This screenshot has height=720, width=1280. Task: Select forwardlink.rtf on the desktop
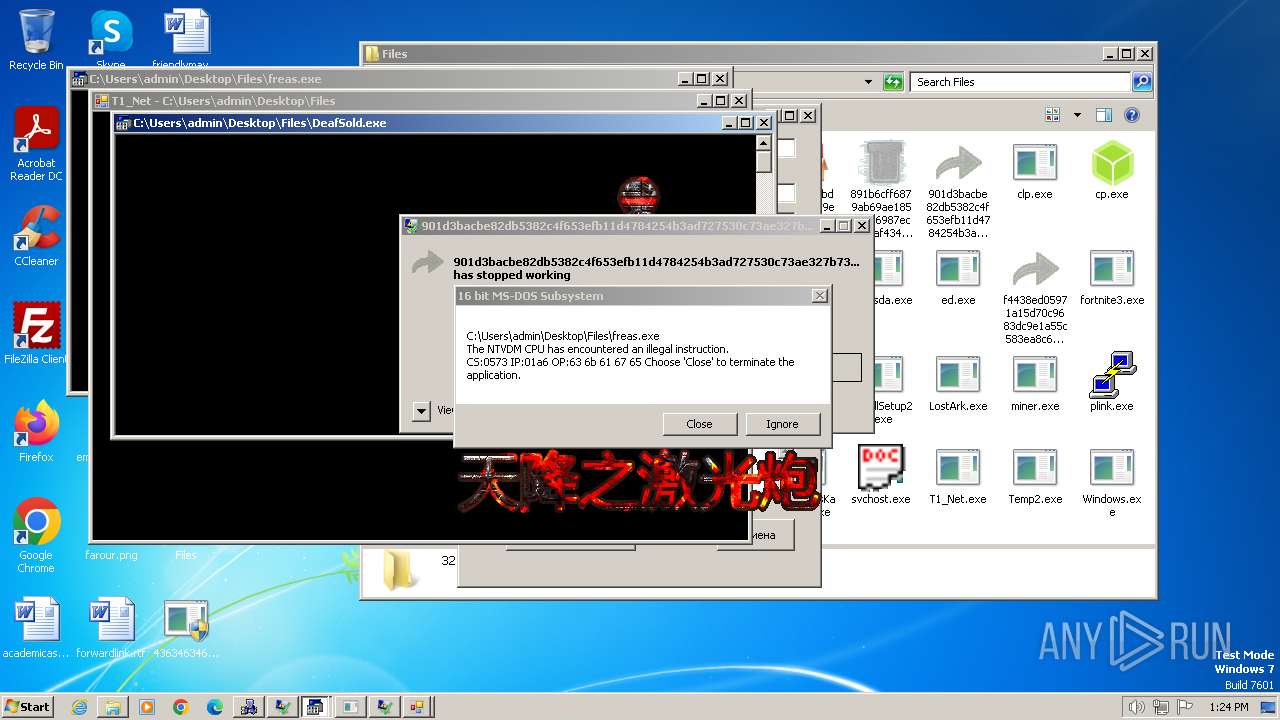[110, 629]
